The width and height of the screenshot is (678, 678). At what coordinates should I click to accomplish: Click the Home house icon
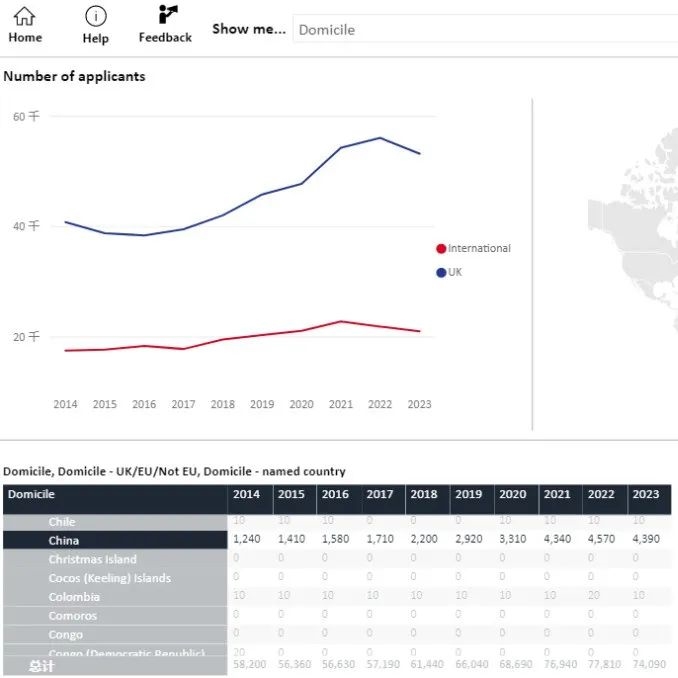25,17
